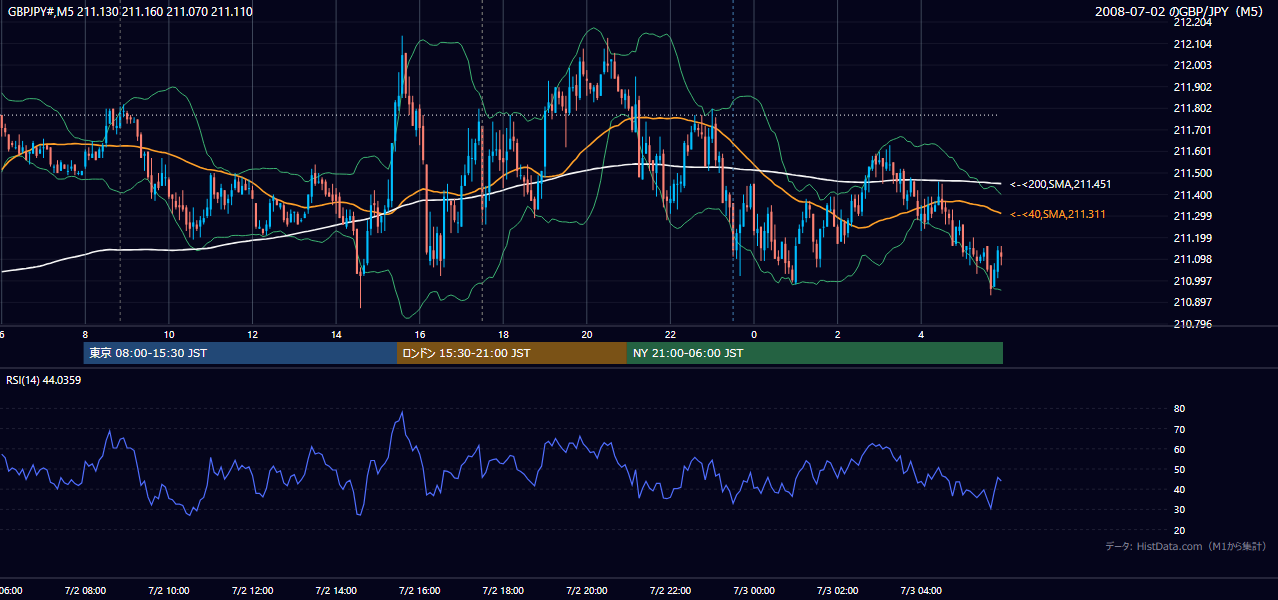Click the 7/3 04:00 time axis label

tap(922, 590)
